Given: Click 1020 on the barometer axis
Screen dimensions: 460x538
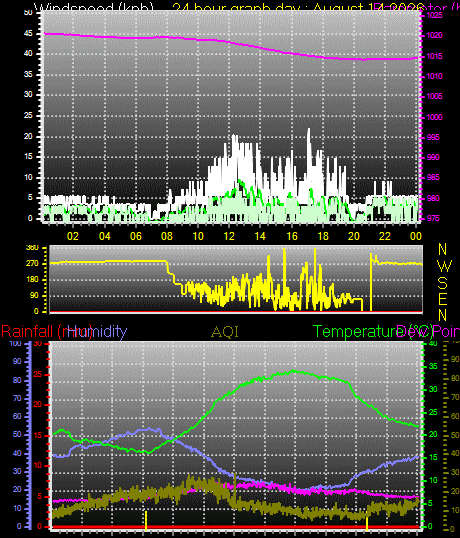Looking at the screenshot, I should (x=435, y=35).
